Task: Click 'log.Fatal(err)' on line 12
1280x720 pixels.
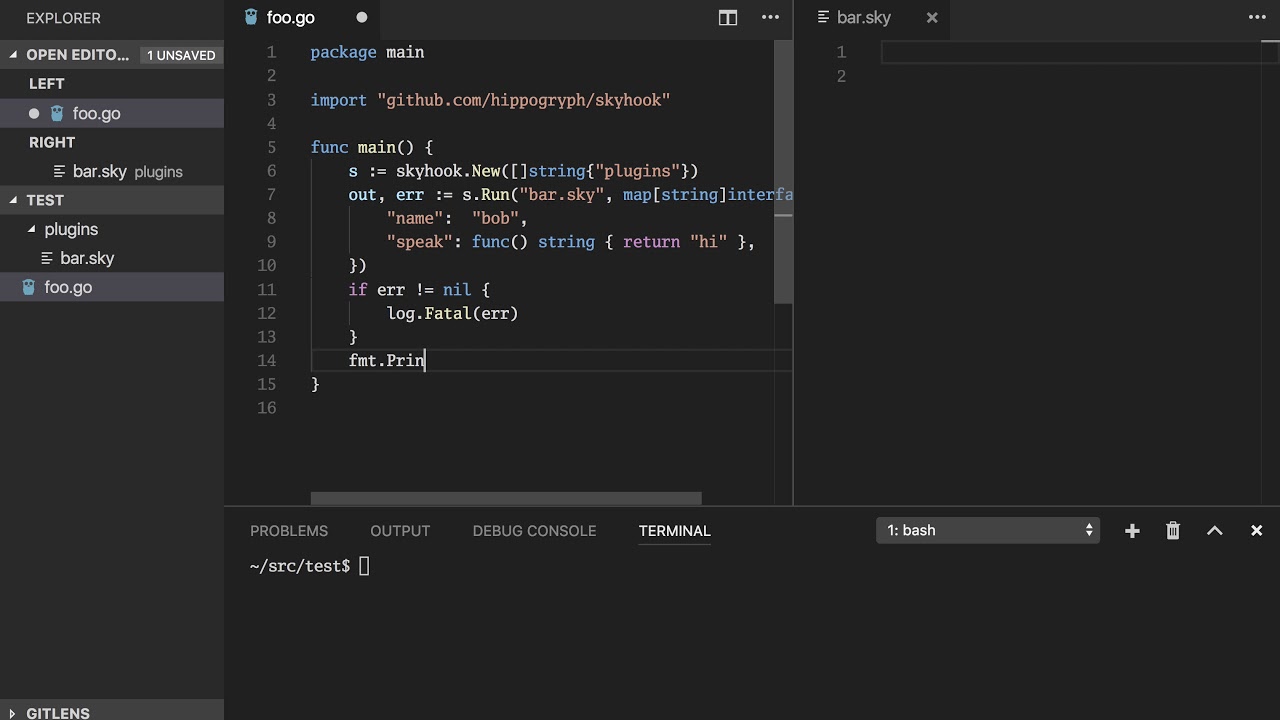Action: [452, 313]
